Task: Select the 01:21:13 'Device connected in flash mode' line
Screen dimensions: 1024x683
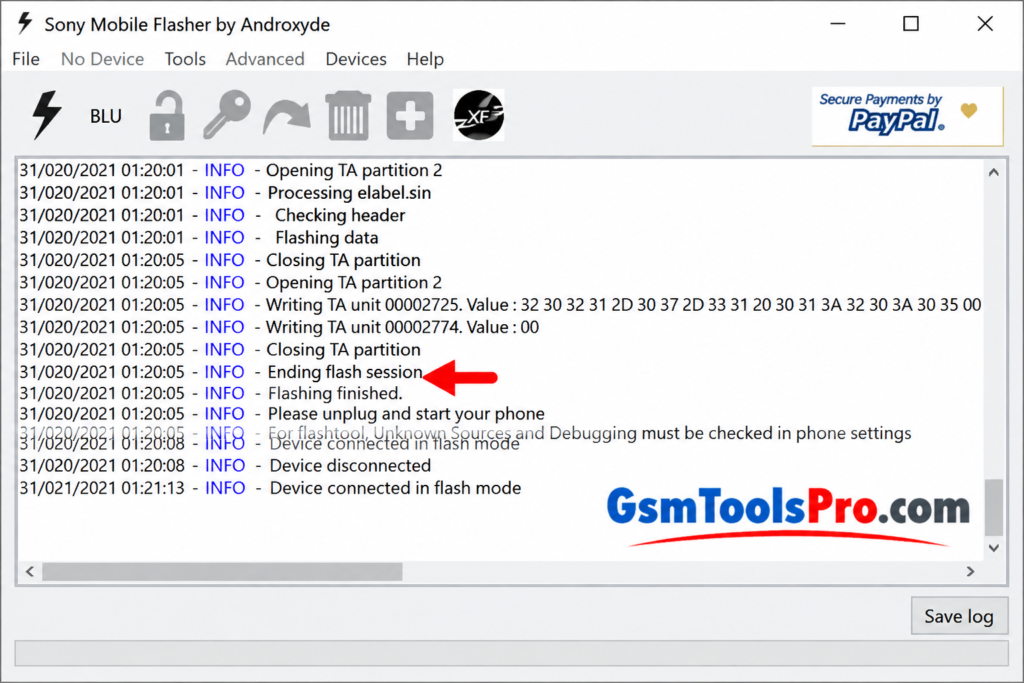Action: 270,488
